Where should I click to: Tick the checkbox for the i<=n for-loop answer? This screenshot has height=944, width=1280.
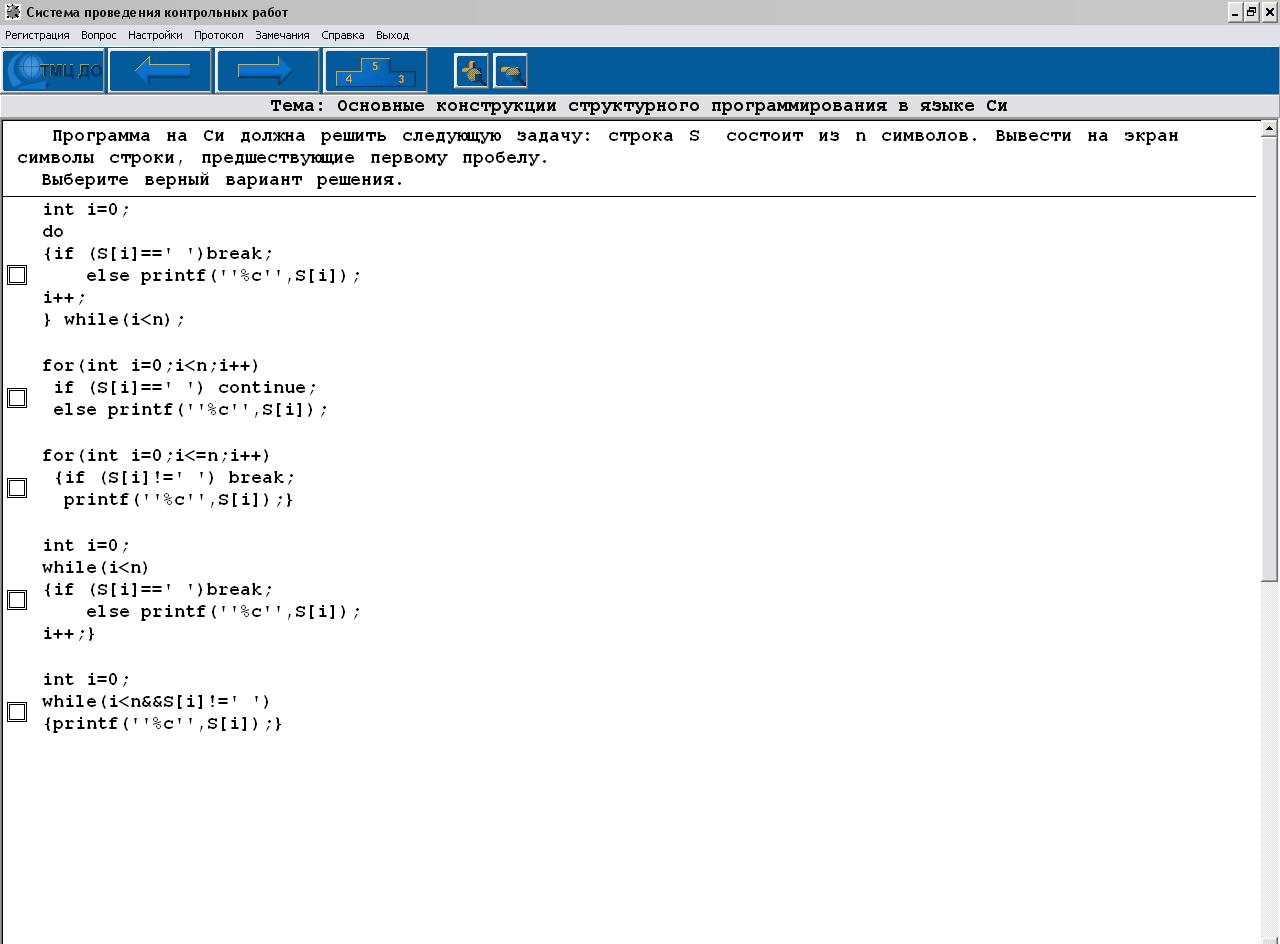coord(17,488)
